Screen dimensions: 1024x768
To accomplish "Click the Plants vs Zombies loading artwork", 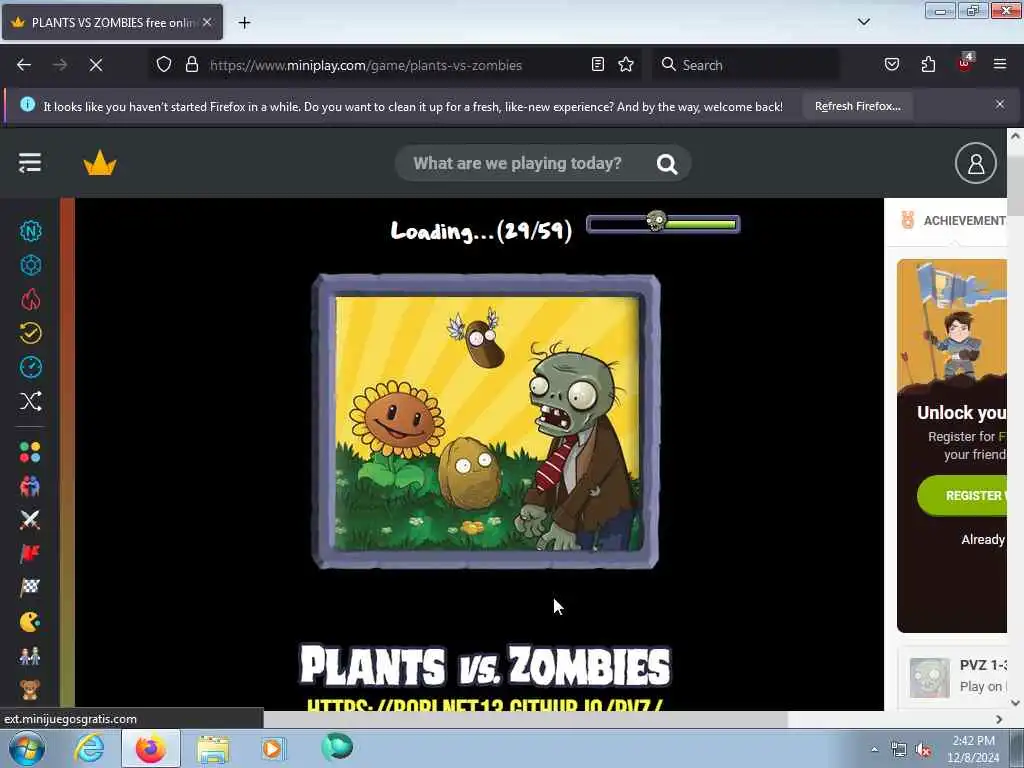I will tap(486, 422).
